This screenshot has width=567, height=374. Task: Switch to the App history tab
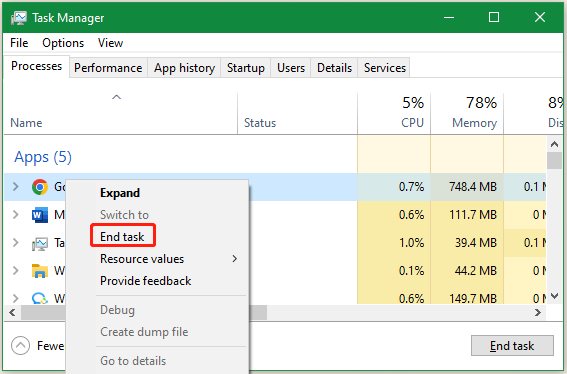184,68
